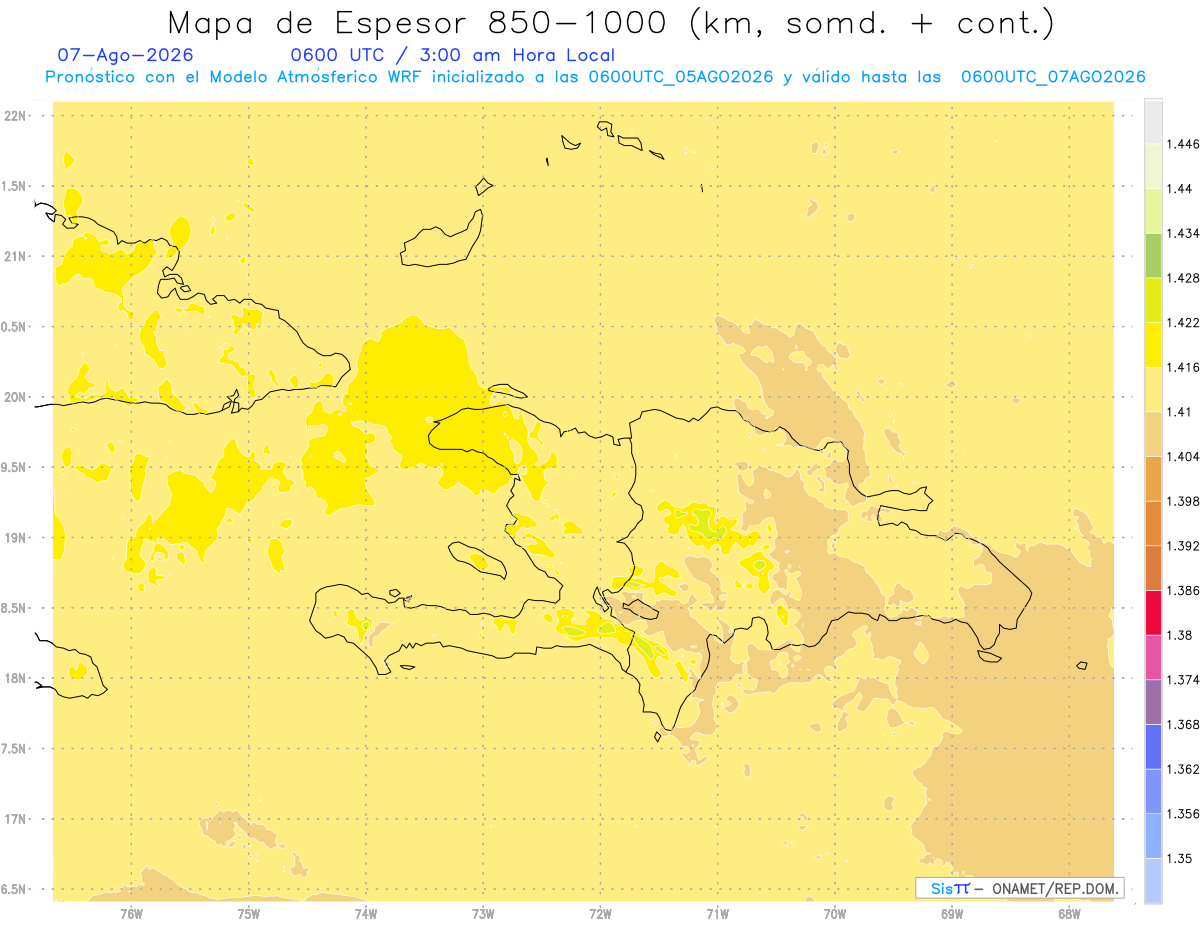This screenshot has width=1200, height=927.
Task: Click the longitude label "76W"
Action: tap(131, 914)
